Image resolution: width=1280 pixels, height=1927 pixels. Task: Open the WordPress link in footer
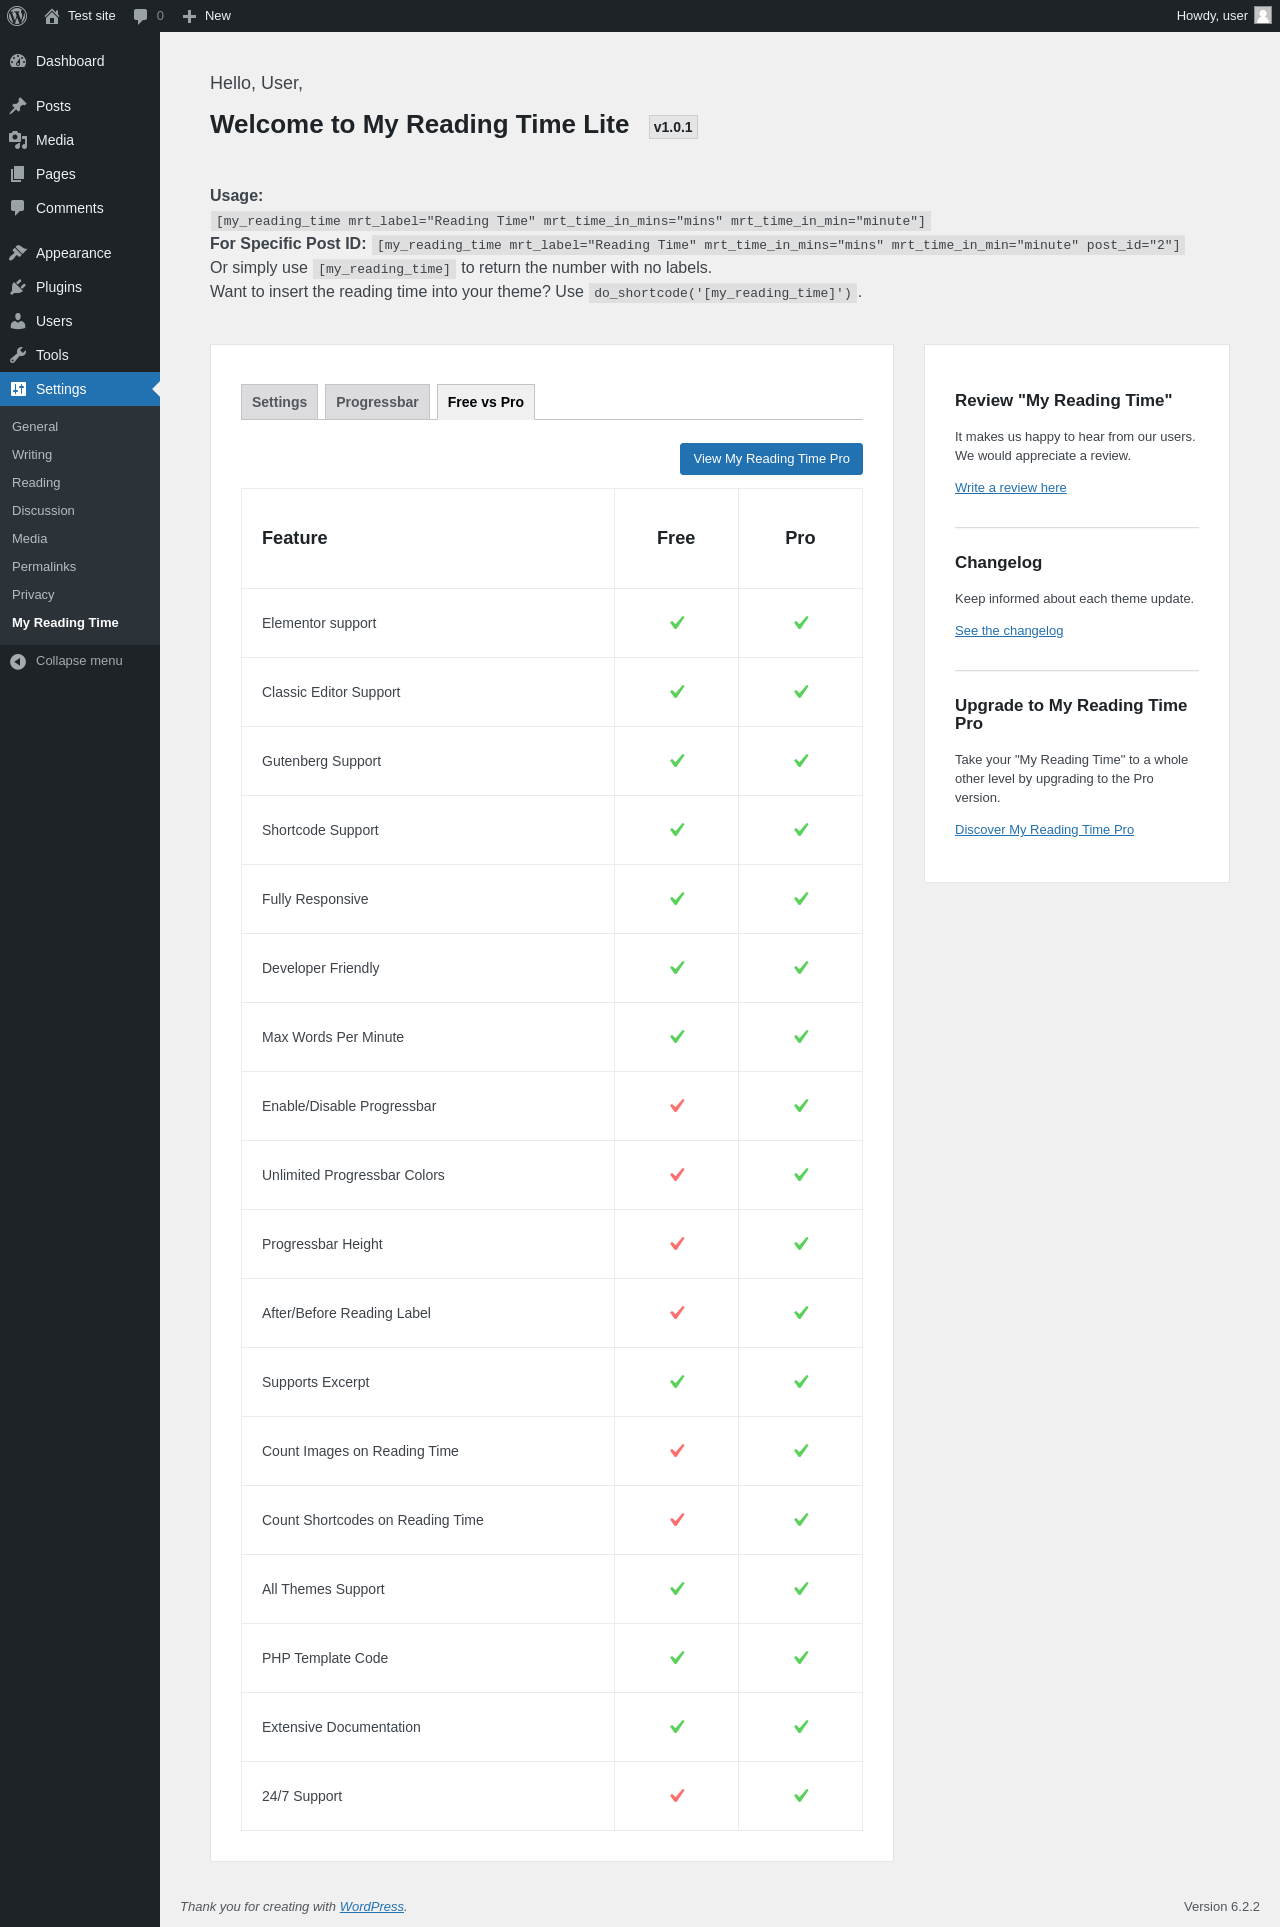click(371, 1907)
